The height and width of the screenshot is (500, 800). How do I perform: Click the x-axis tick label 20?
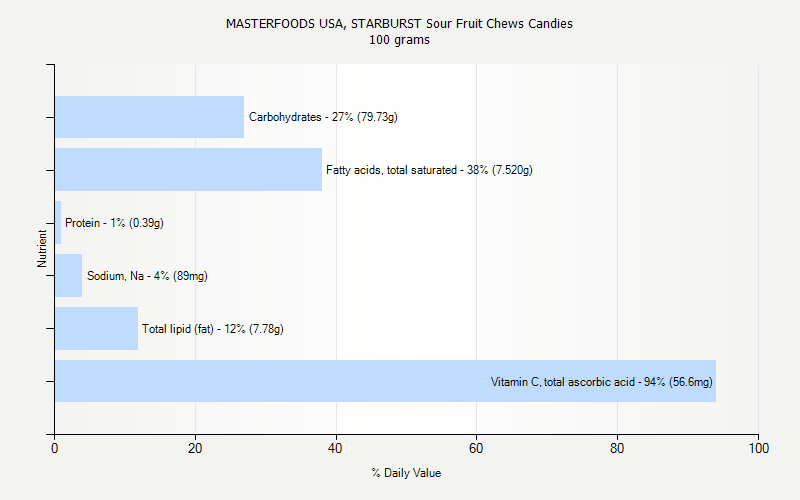[196, 448]
